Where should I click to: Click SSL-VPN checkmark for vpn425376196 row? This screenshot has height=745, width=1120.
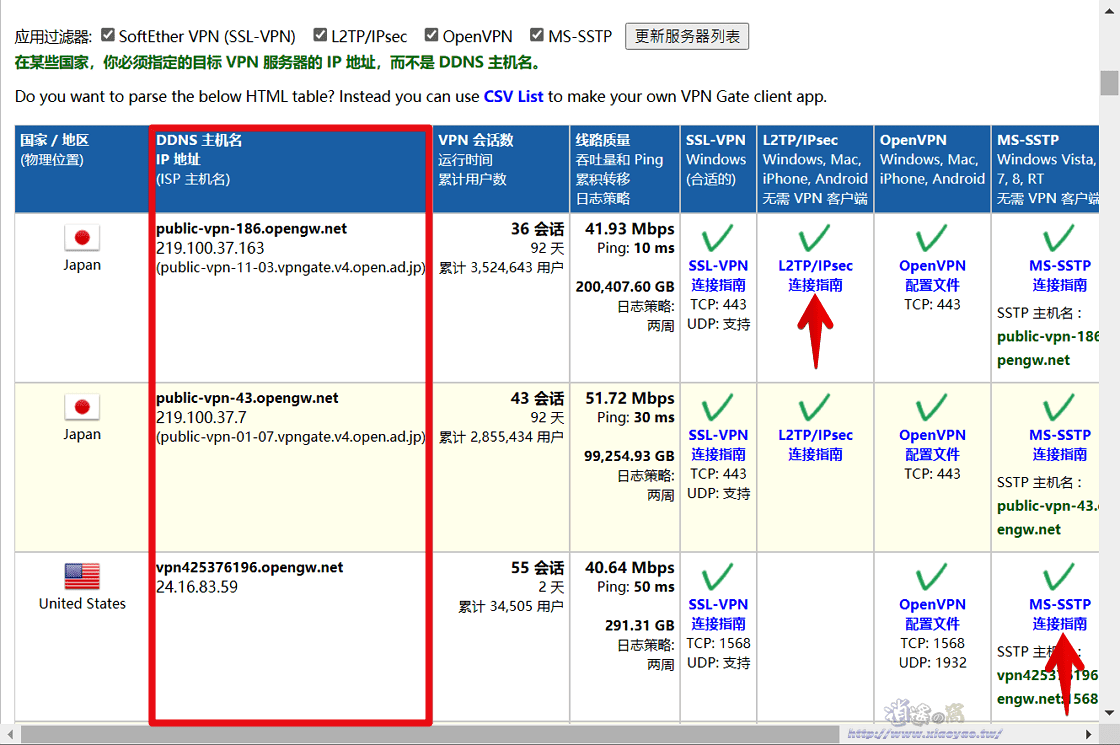(x=717, y=577)
